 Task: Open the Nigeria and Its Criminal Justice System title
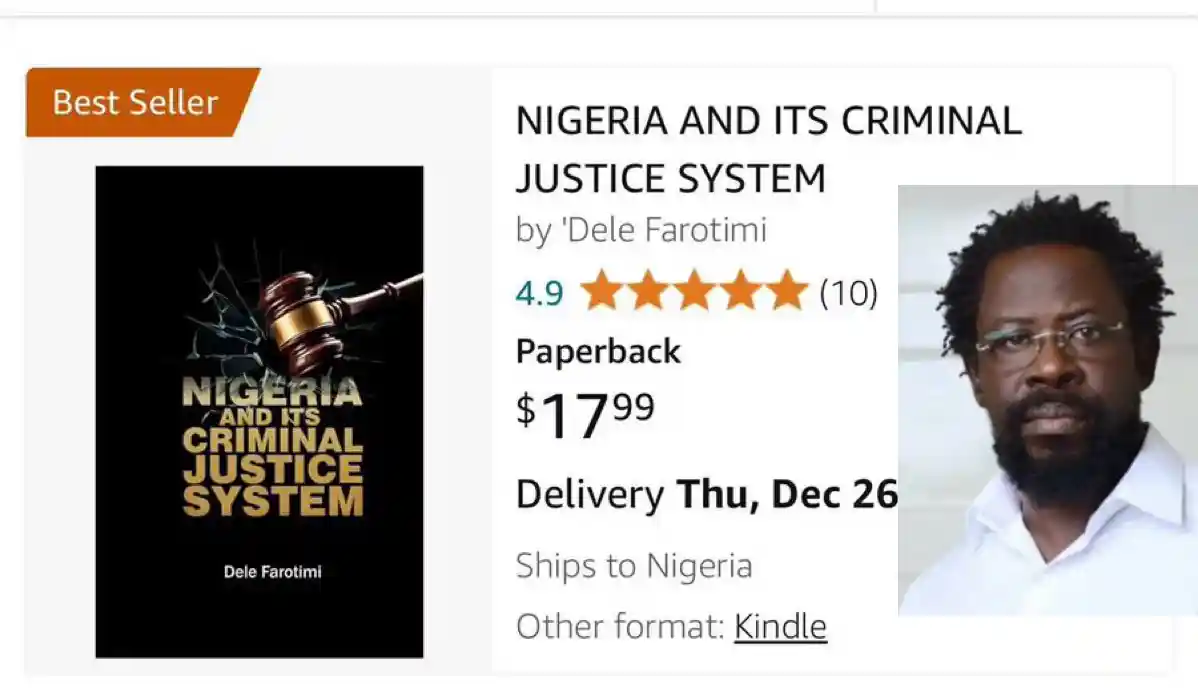click(768, 149)
